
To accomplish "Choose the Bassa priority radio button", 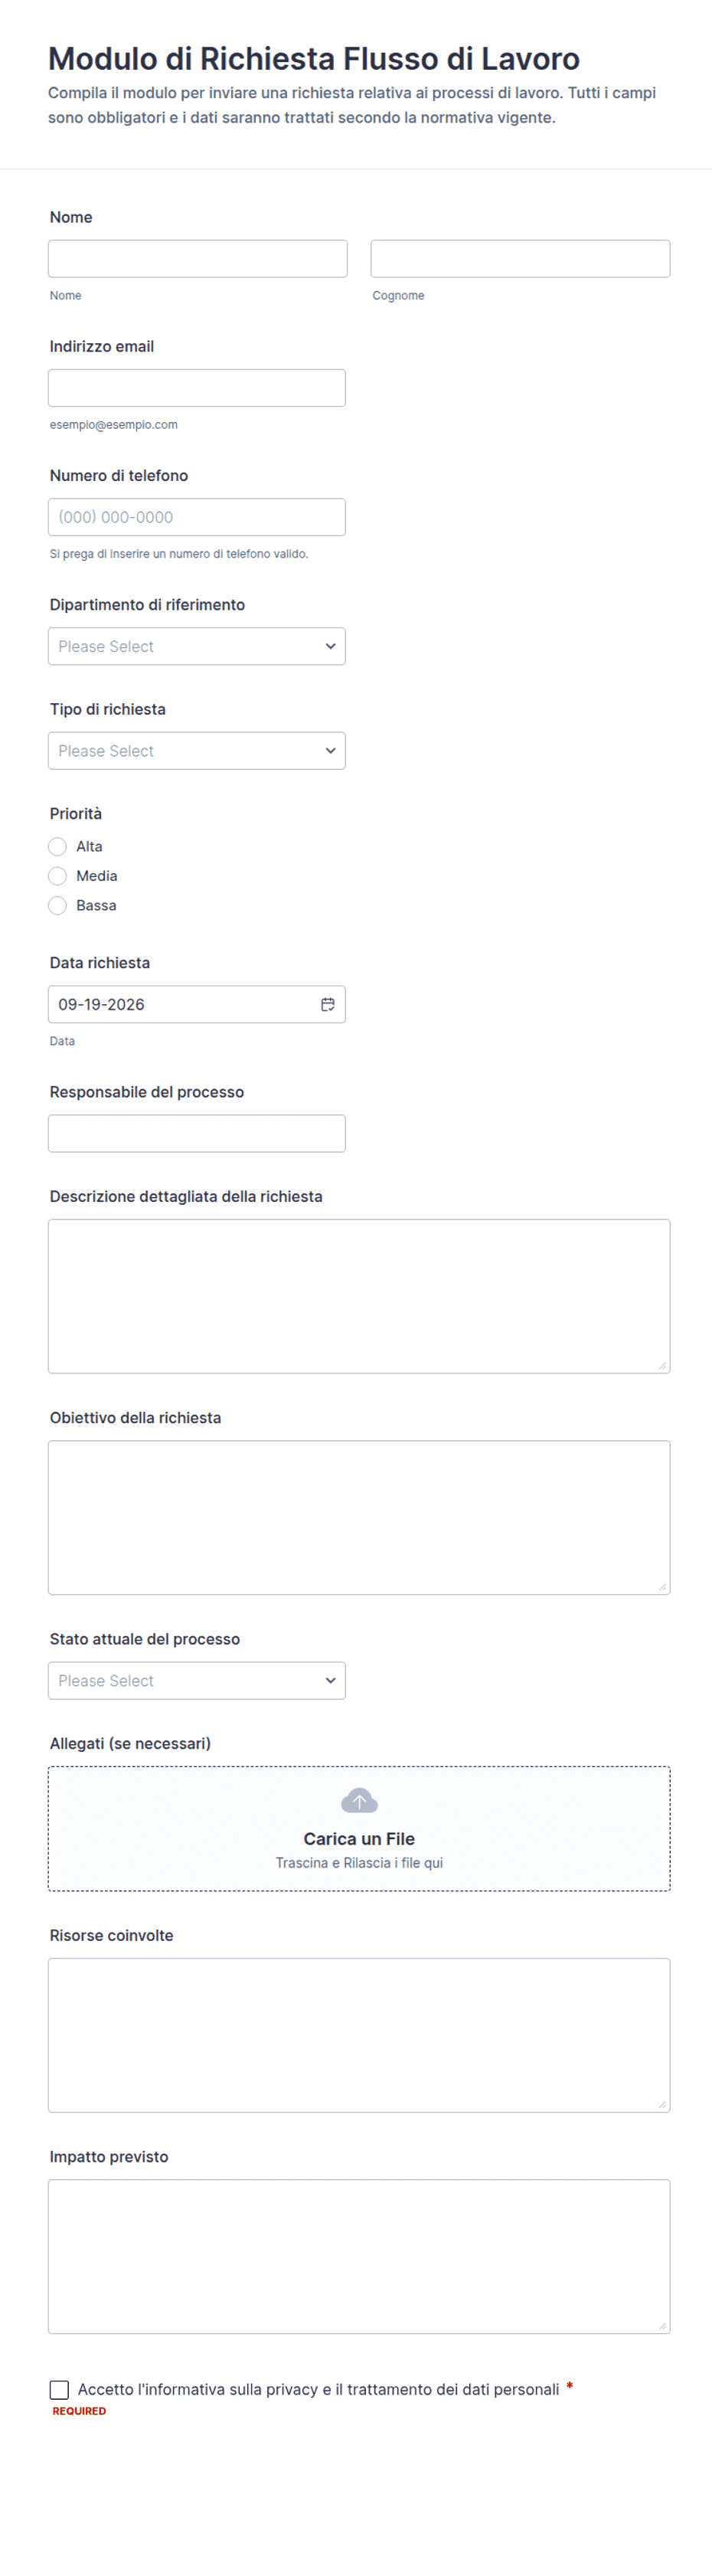I will tap(58, 905).
